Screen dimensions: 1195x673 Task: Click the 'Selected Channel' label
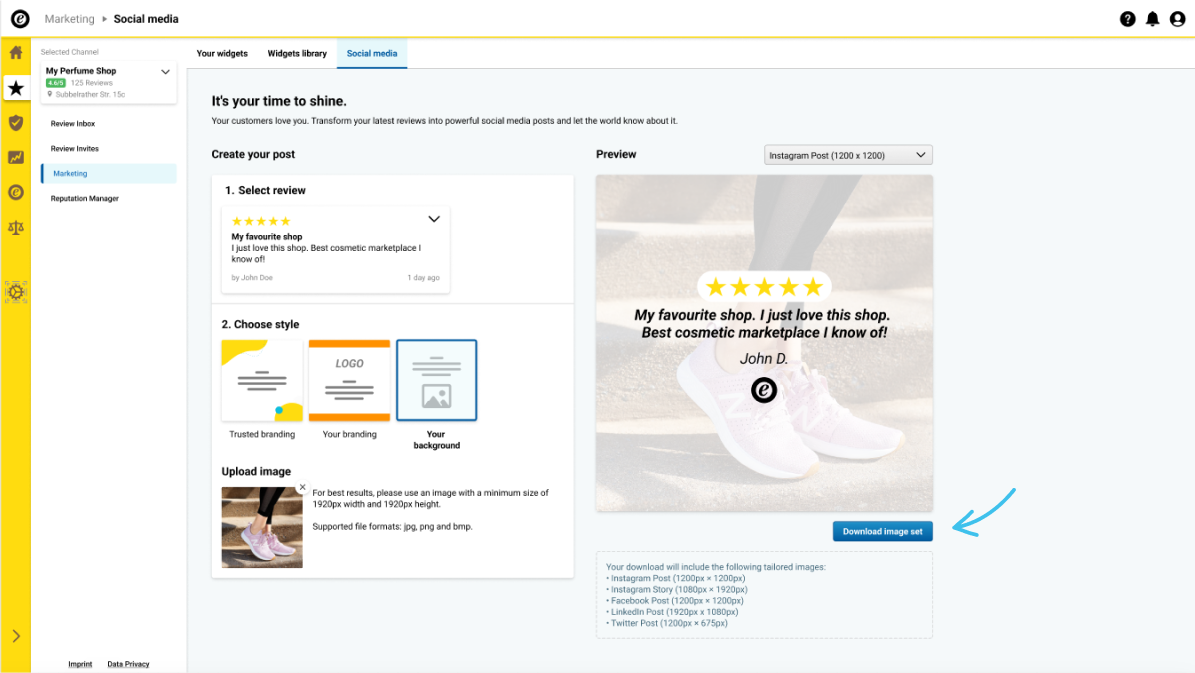click(x=69, y=52)
